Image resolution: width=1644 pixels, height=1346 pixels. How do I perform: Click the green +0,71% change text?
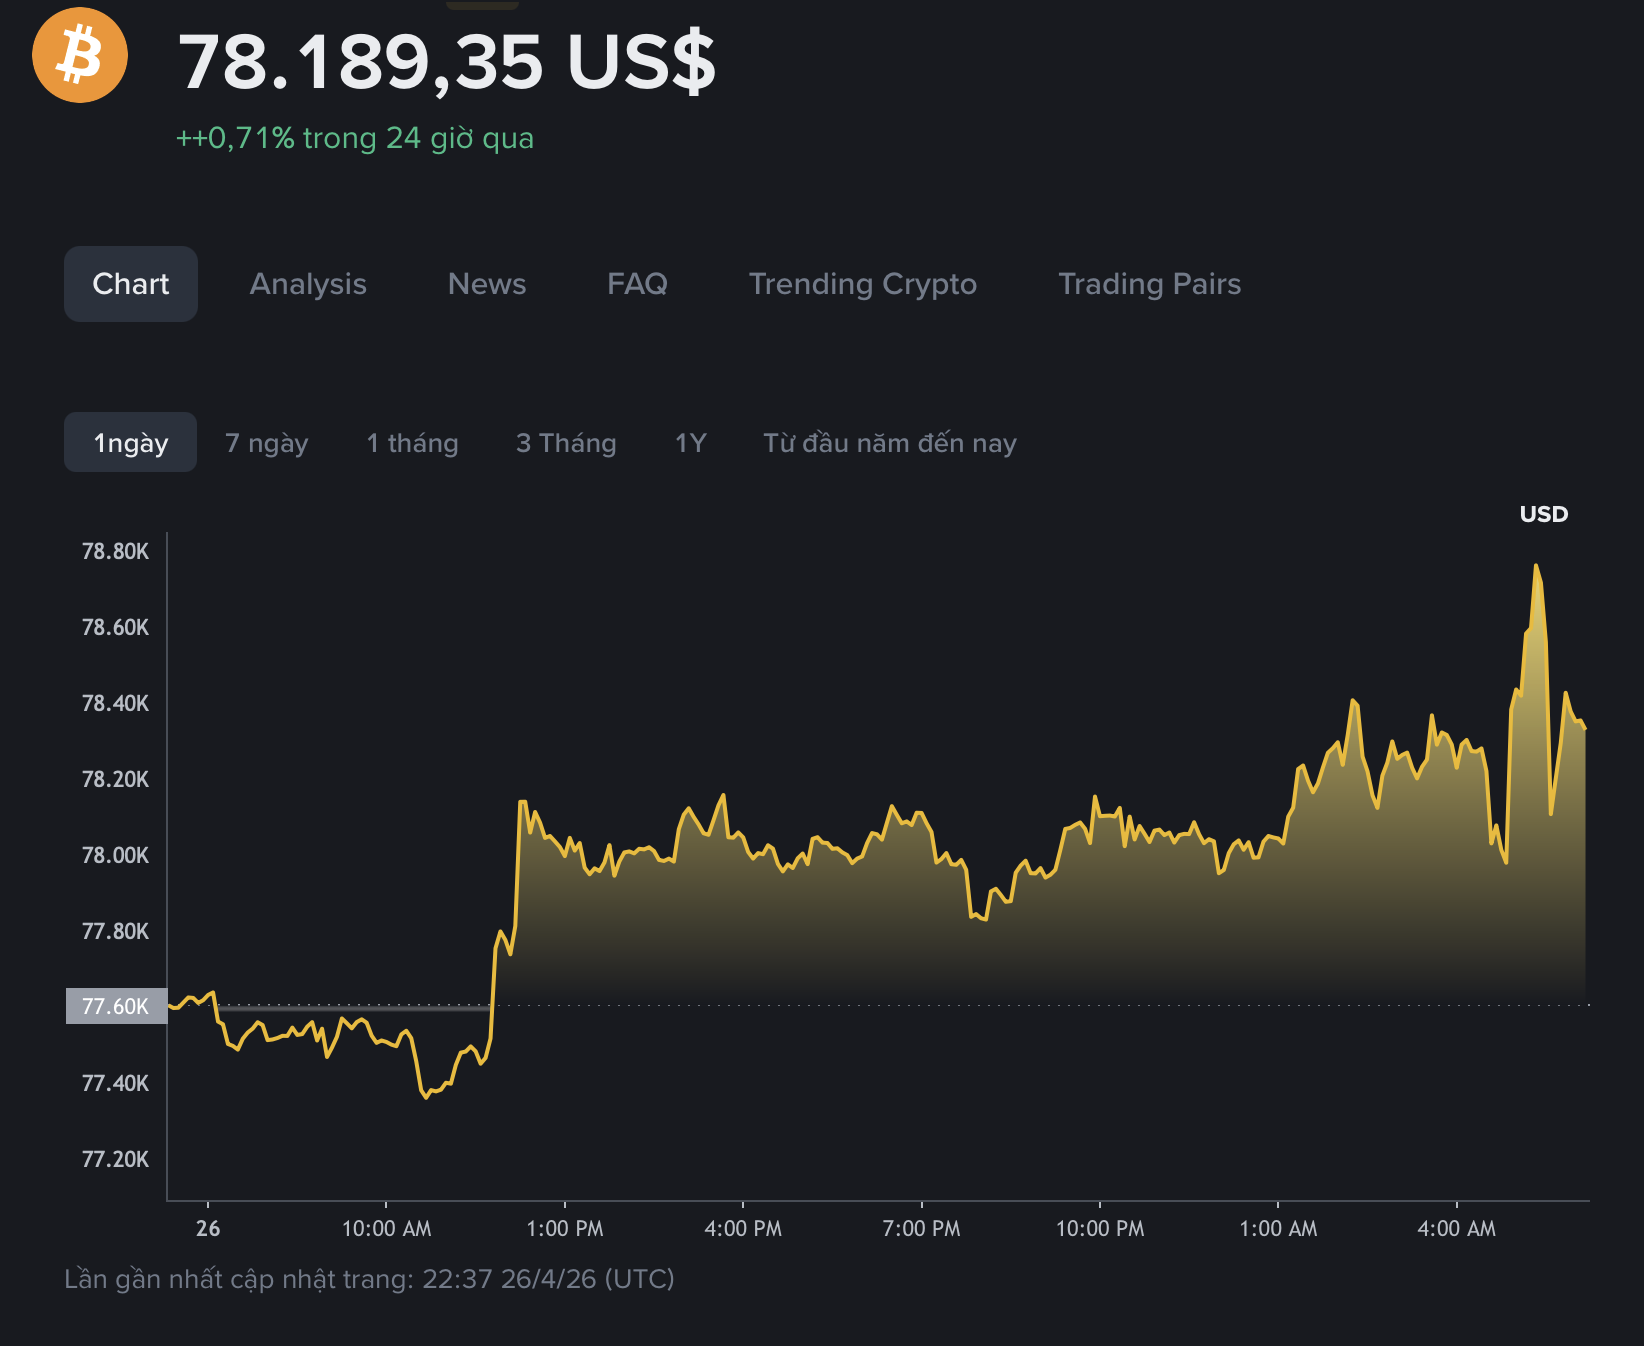click(x=353, y=140)
